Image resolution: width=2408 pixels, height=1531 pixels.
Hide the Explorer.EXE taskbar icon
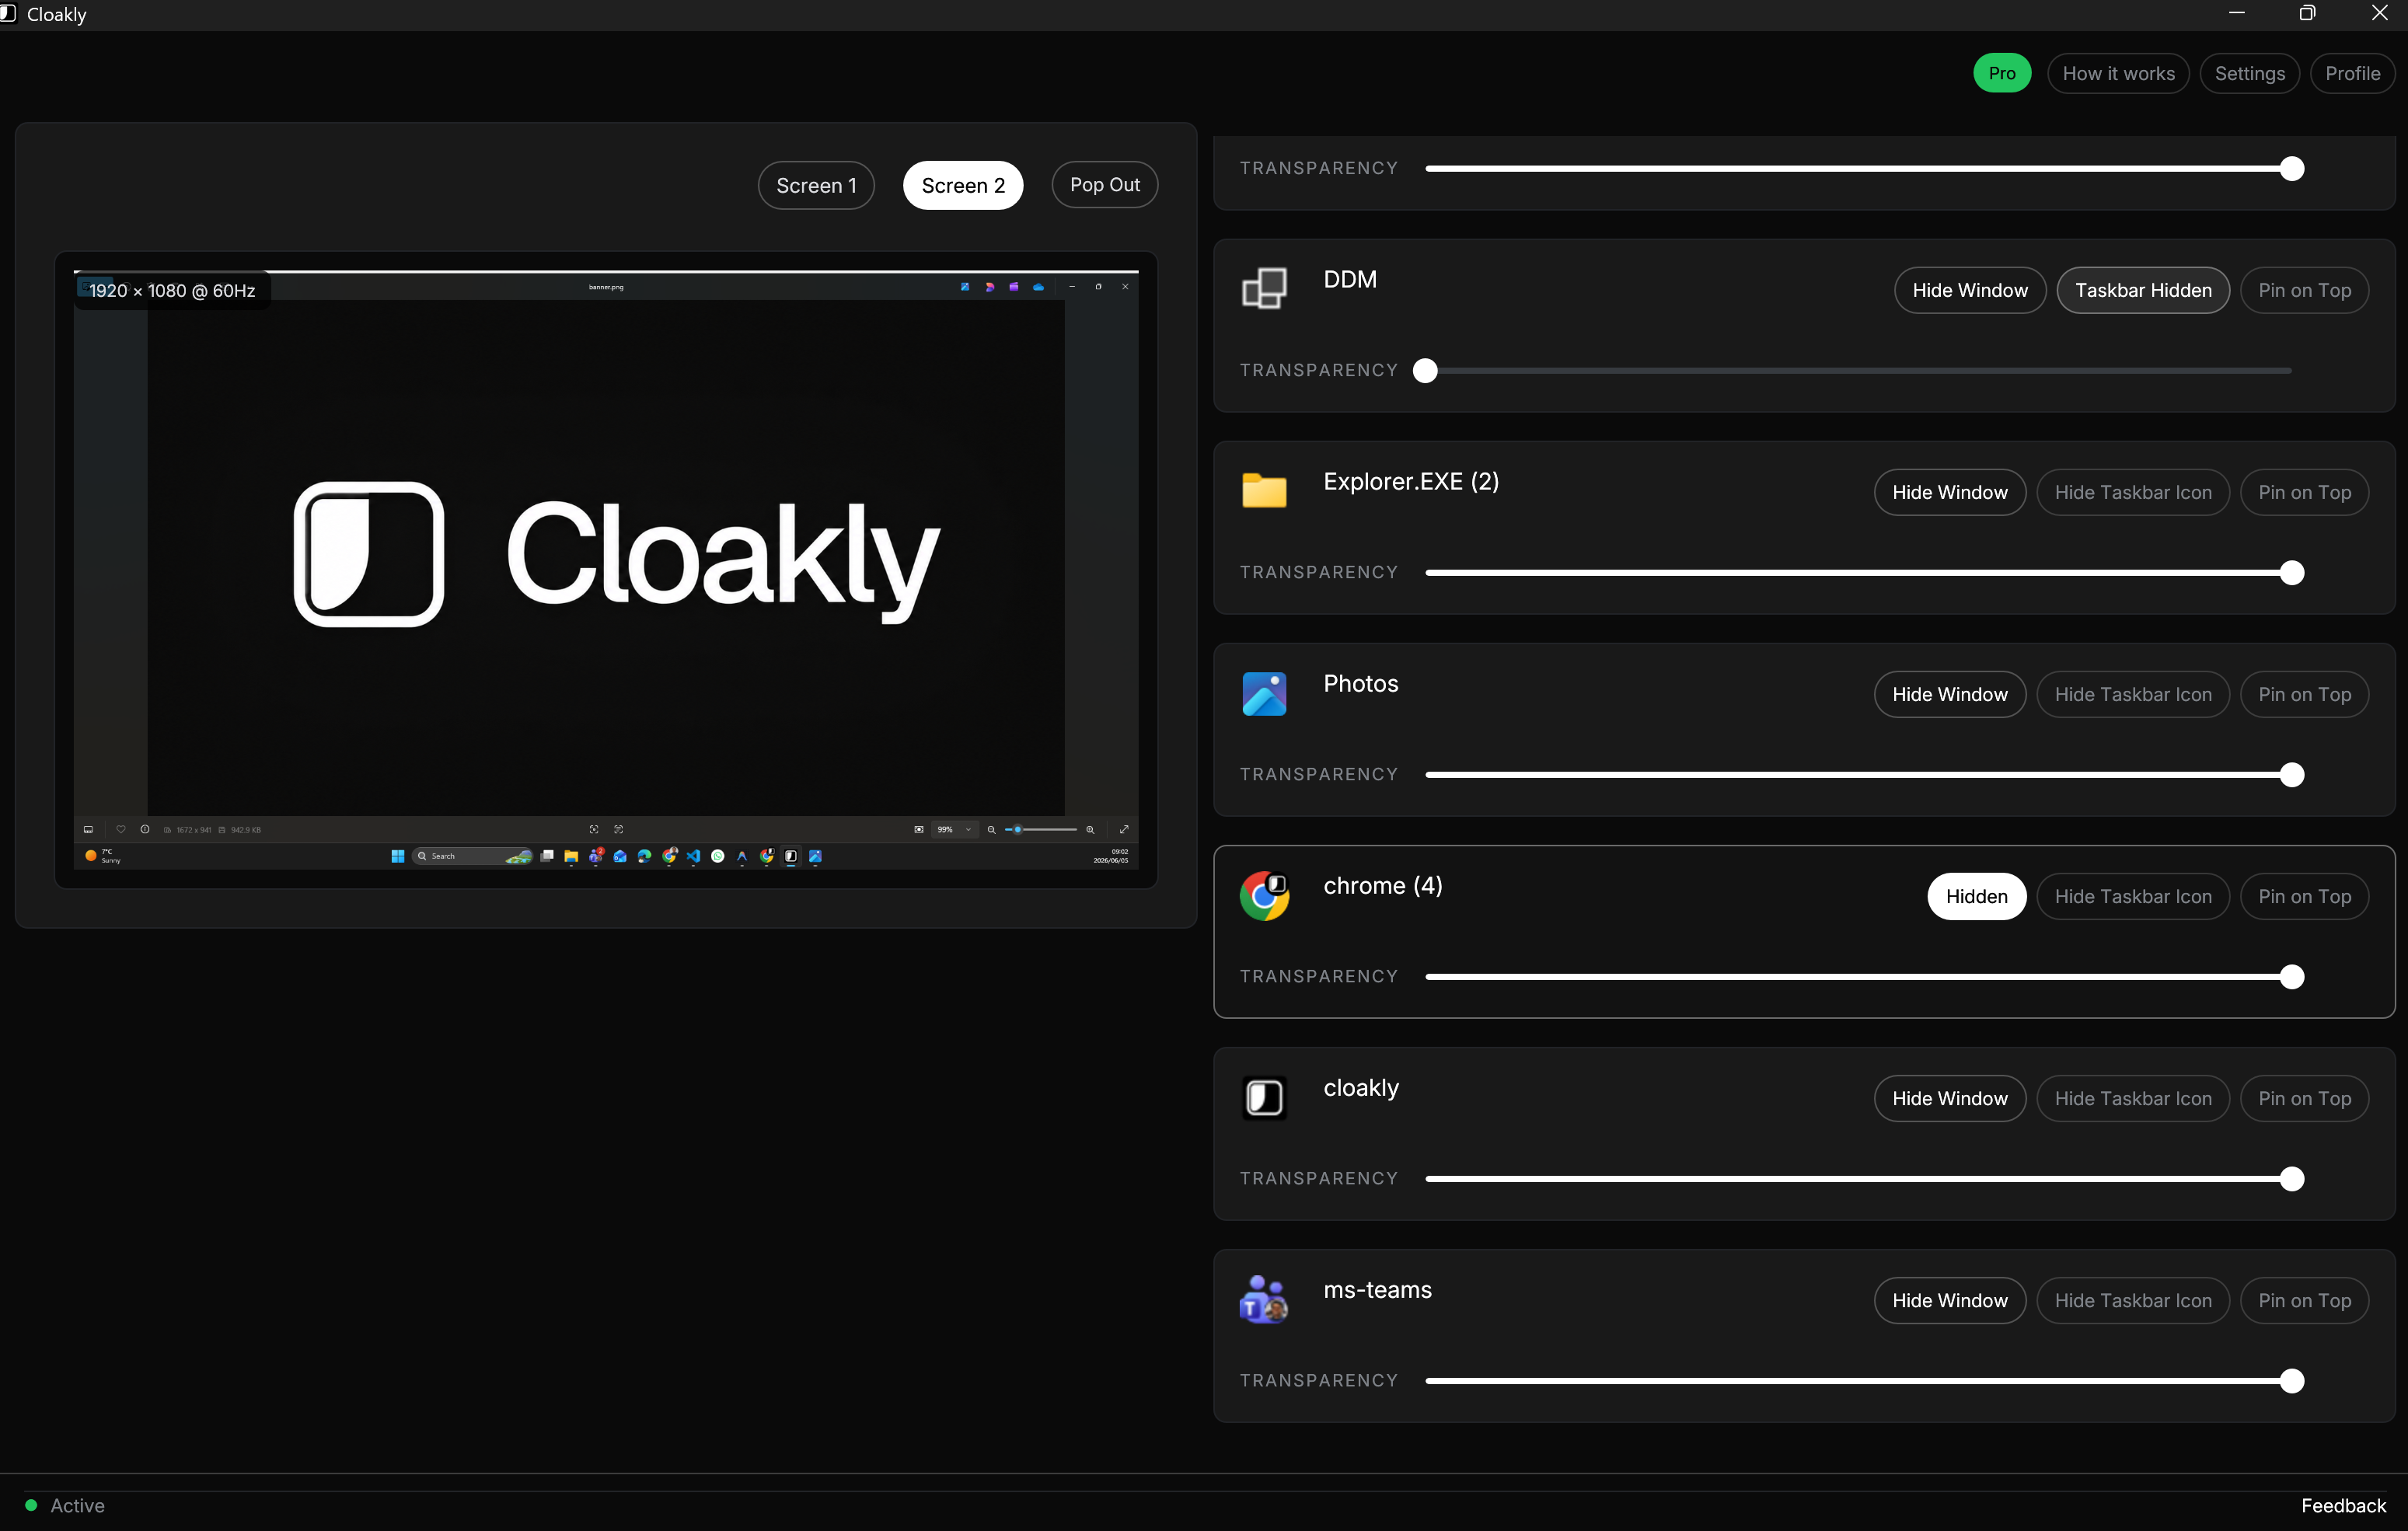pyautogui.click(x=2133, y=492)
